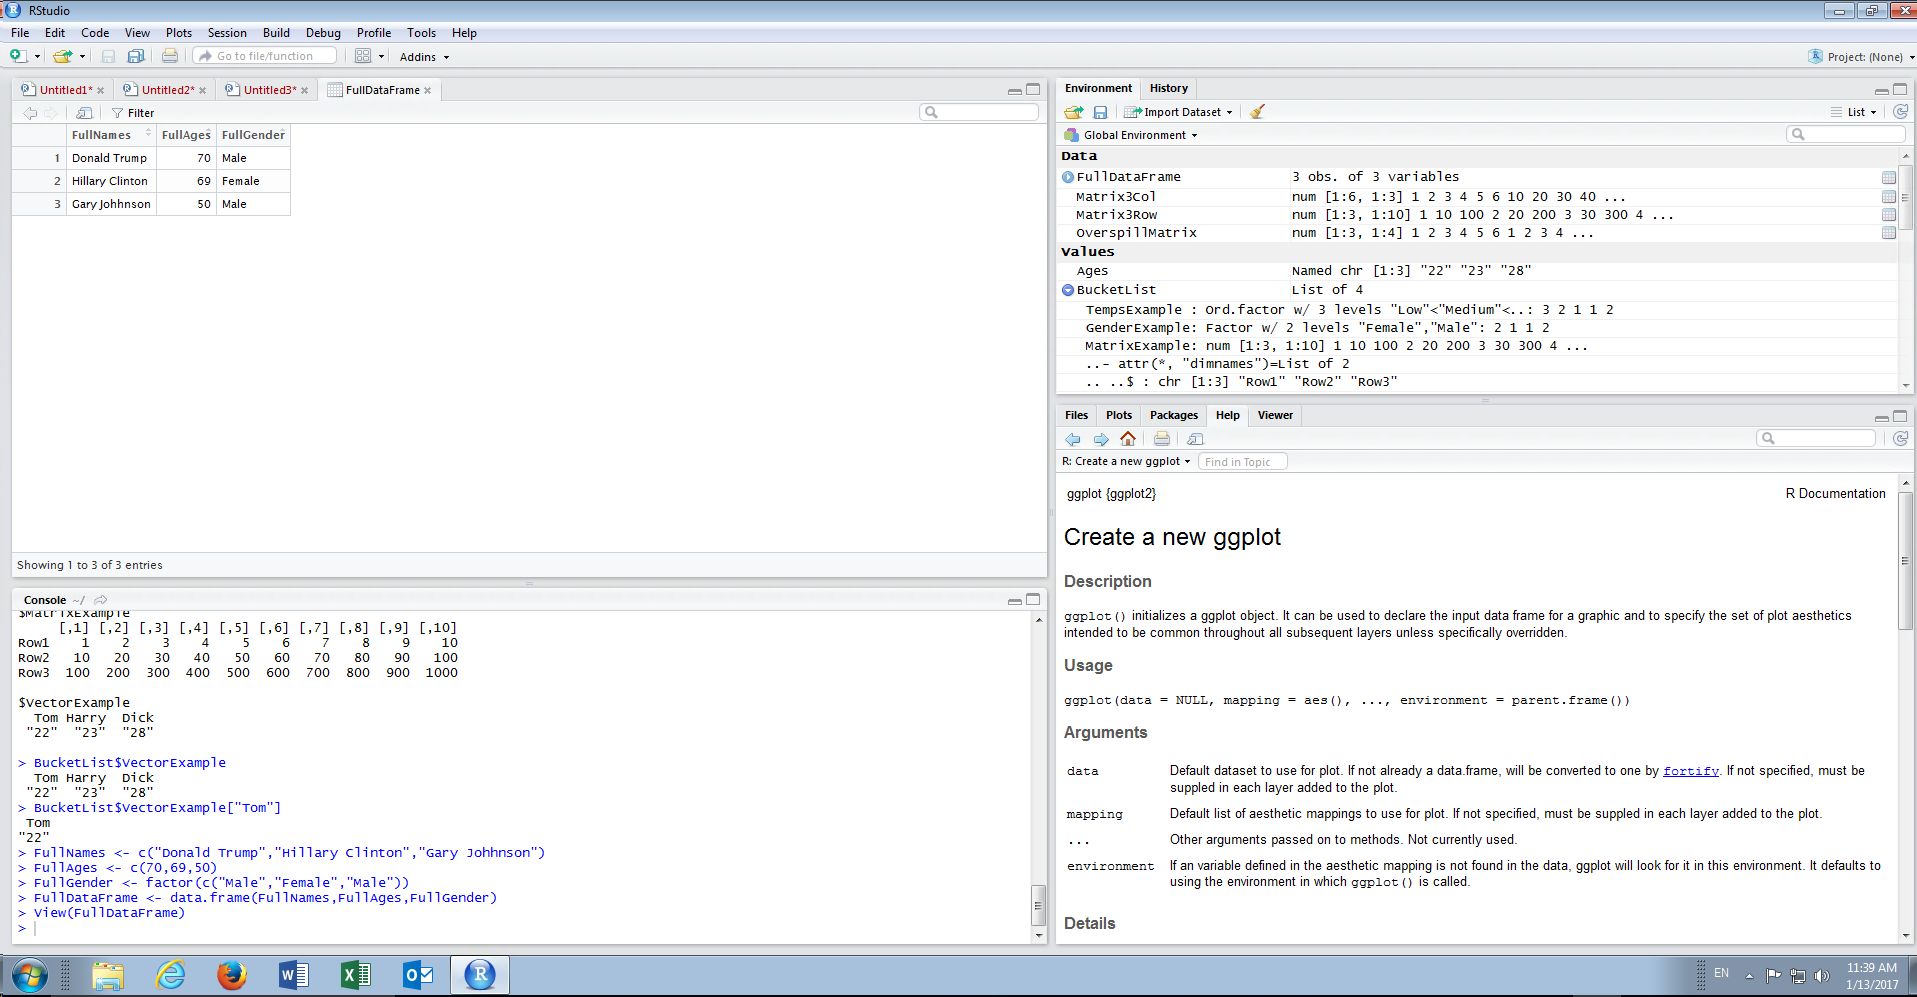Select the Gary Johhnson cell
1917x997 pixels.
[x=111, y=204]
